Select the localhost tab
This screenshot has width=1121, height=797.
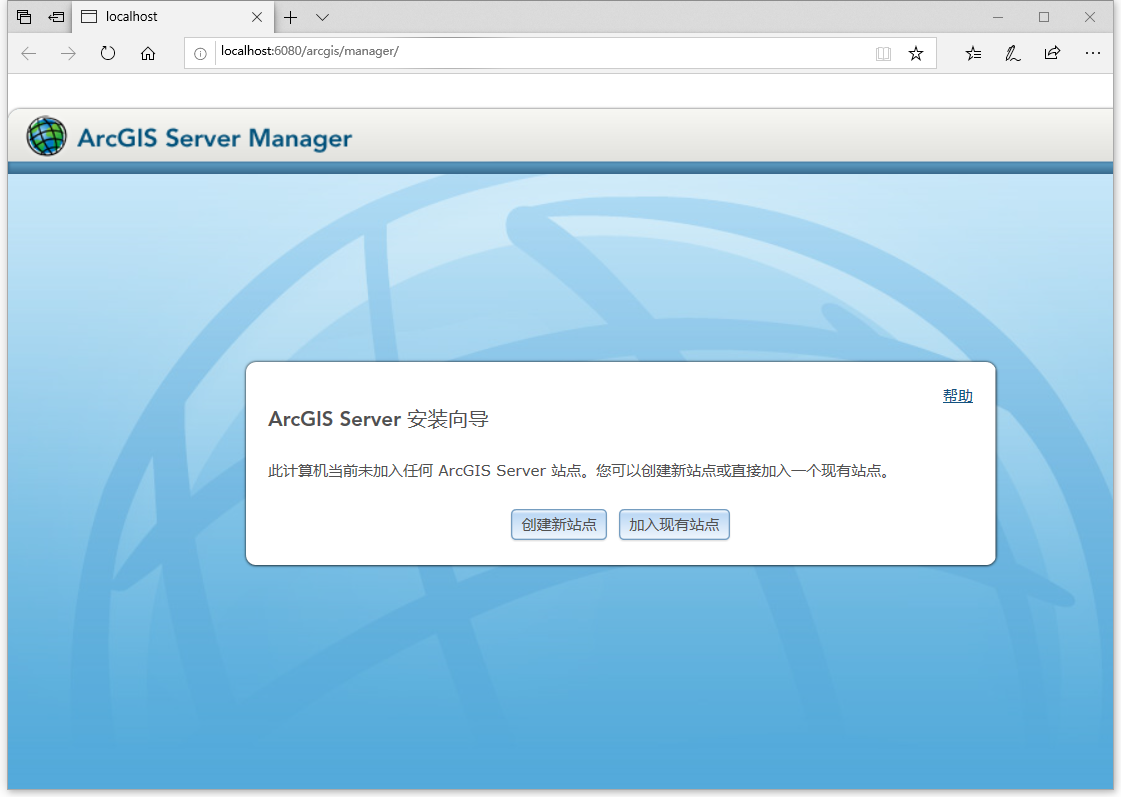pos(172,16)
